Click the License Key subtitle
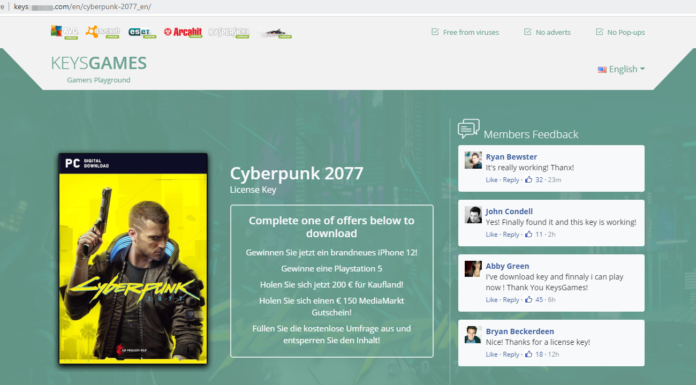 coord(253,190)
